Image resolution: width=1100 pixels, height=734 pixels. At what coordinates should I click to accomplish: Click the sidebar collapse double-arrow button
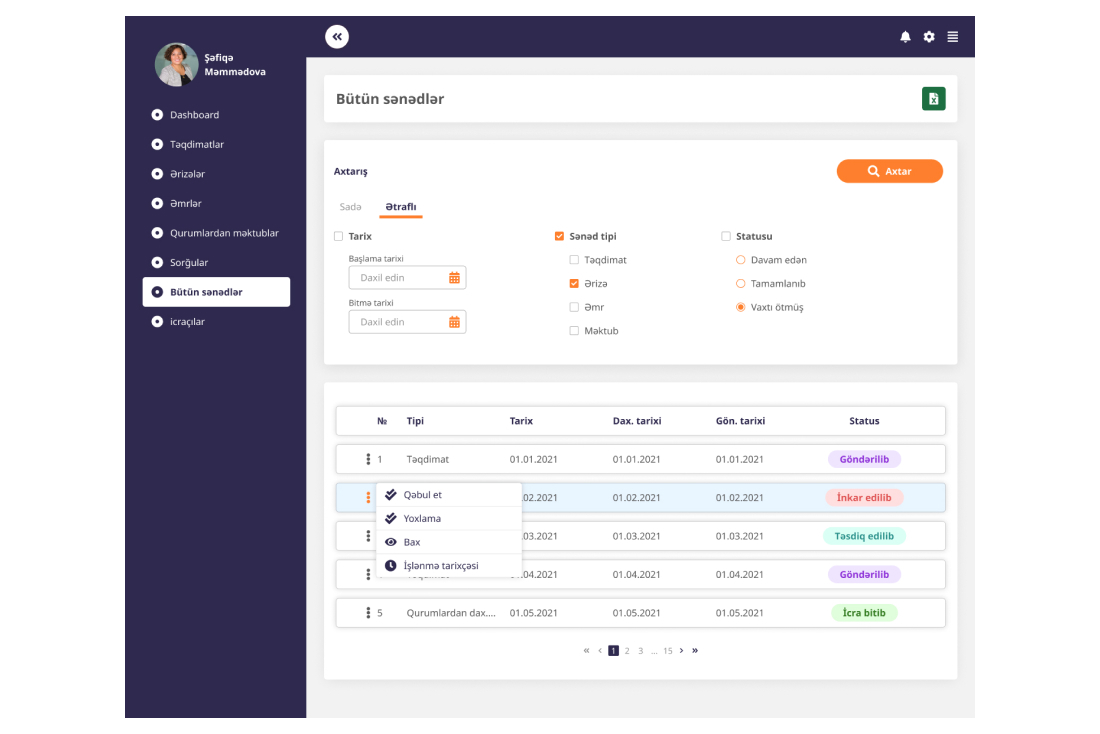[x=337, y=37]
